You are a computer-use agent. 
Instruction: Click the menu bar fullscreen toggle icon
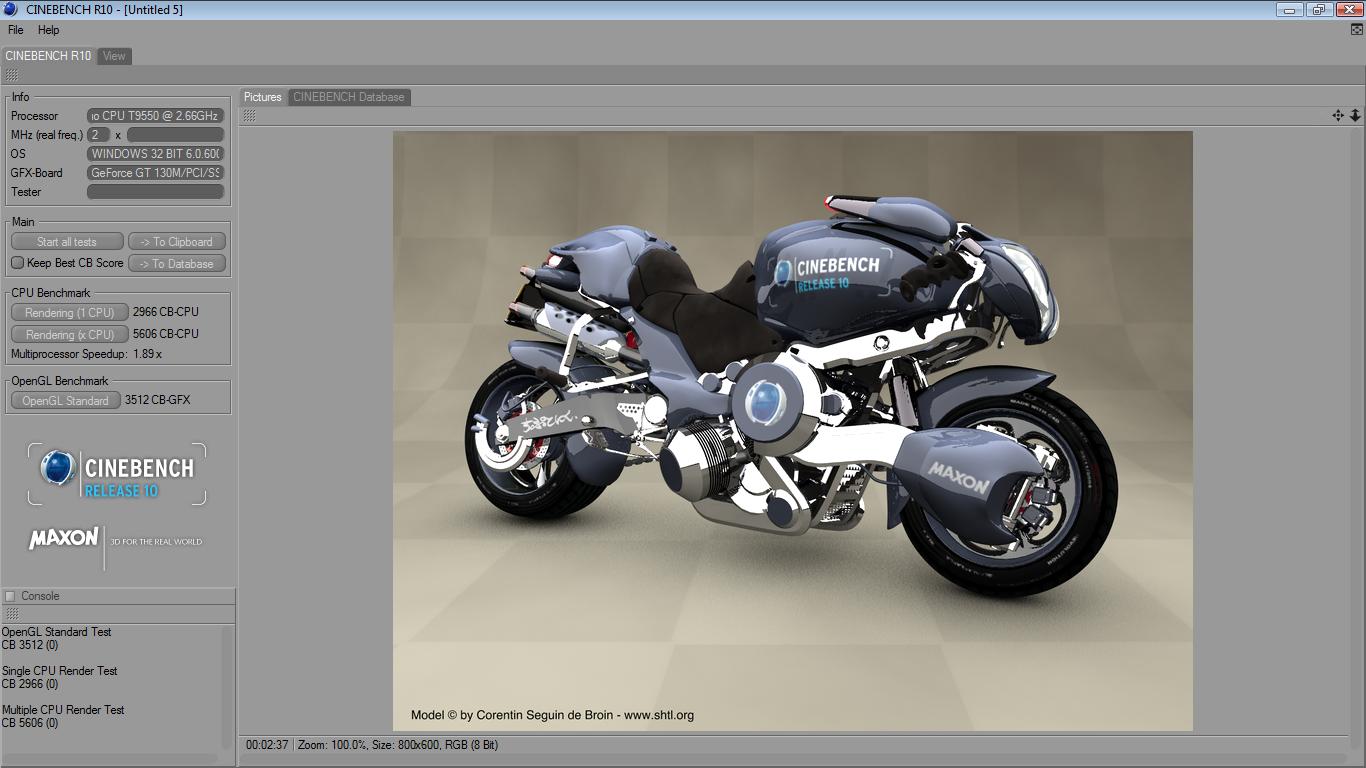(x=1356, y=30)
